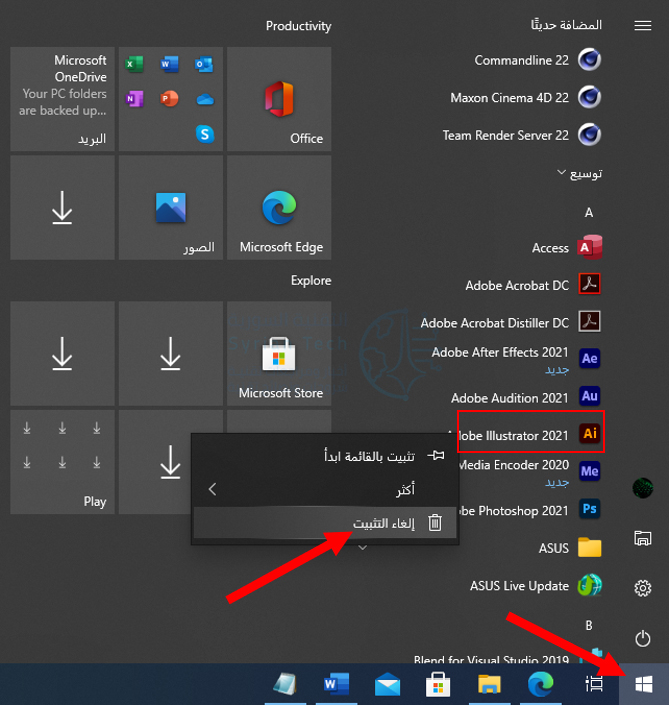Open Skype in the Office apps tile
The image size is (669, 705).
[205, 134]
